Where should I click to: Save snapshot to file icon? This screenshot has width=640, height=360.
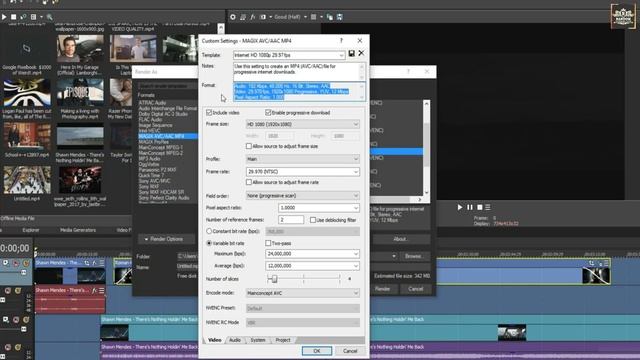click(340, 17)
